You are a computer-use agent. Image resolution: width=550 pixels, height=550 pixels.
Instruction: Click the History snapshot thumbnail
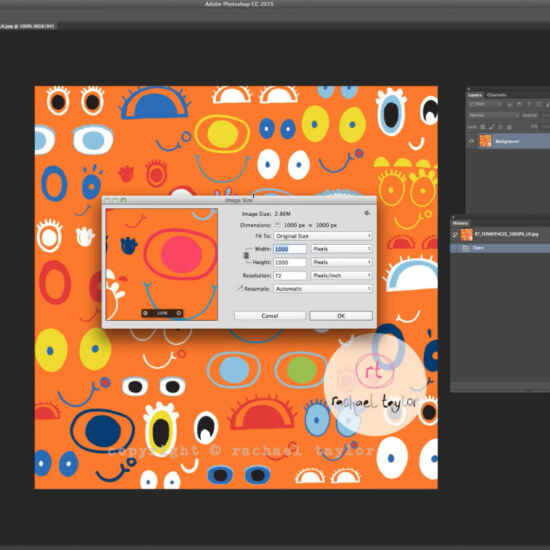point(467,235)
